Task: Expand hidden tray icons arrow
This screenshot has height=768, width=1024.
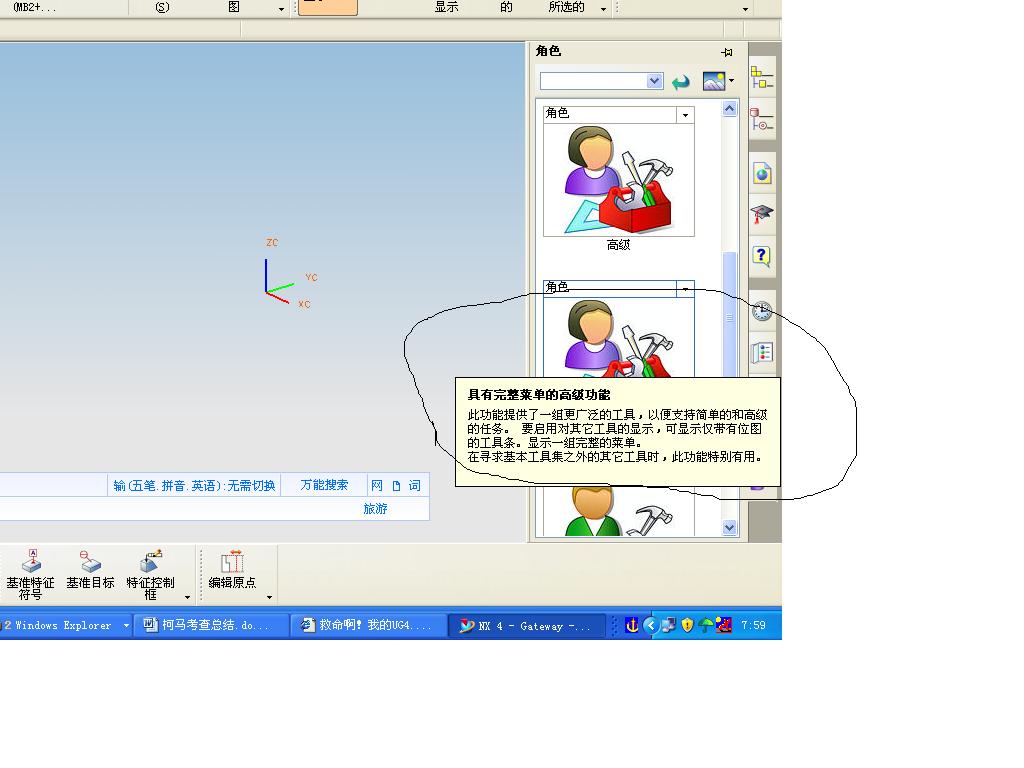Action: coord(650,625)
